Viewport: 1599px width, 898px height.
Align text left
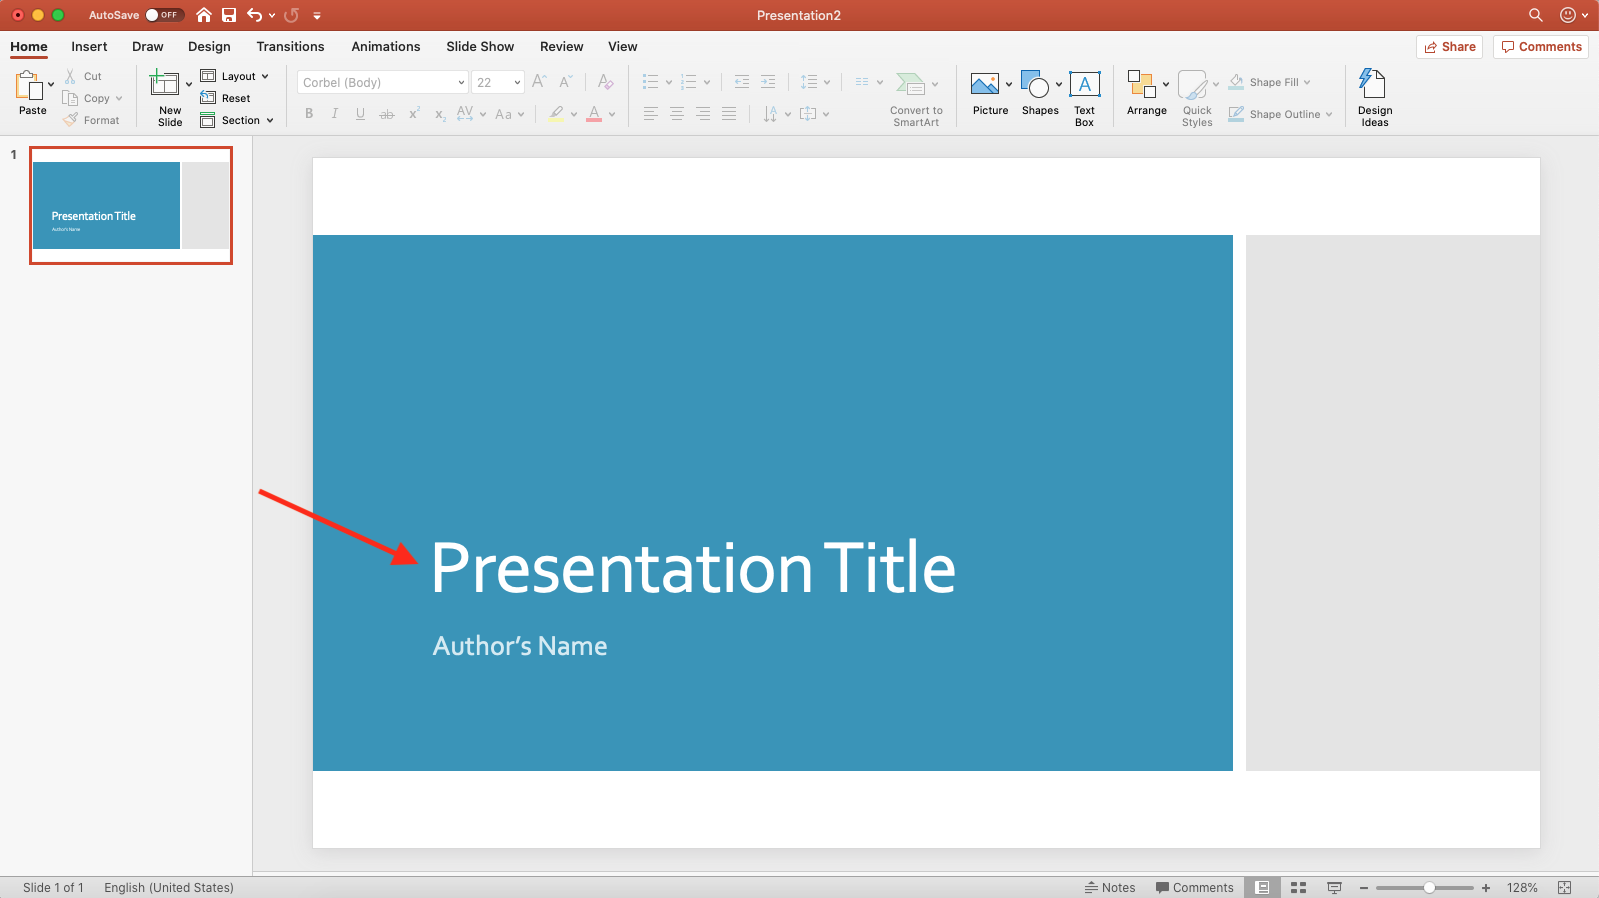[651, 114]
